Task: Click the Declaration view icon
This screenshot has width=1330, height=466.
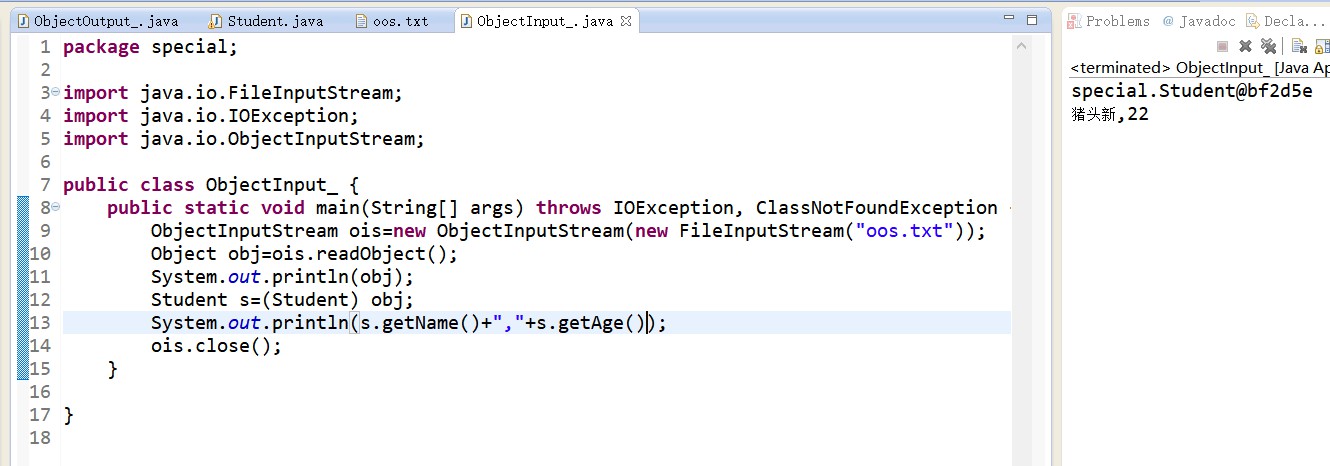Action: click(1254, 21)
